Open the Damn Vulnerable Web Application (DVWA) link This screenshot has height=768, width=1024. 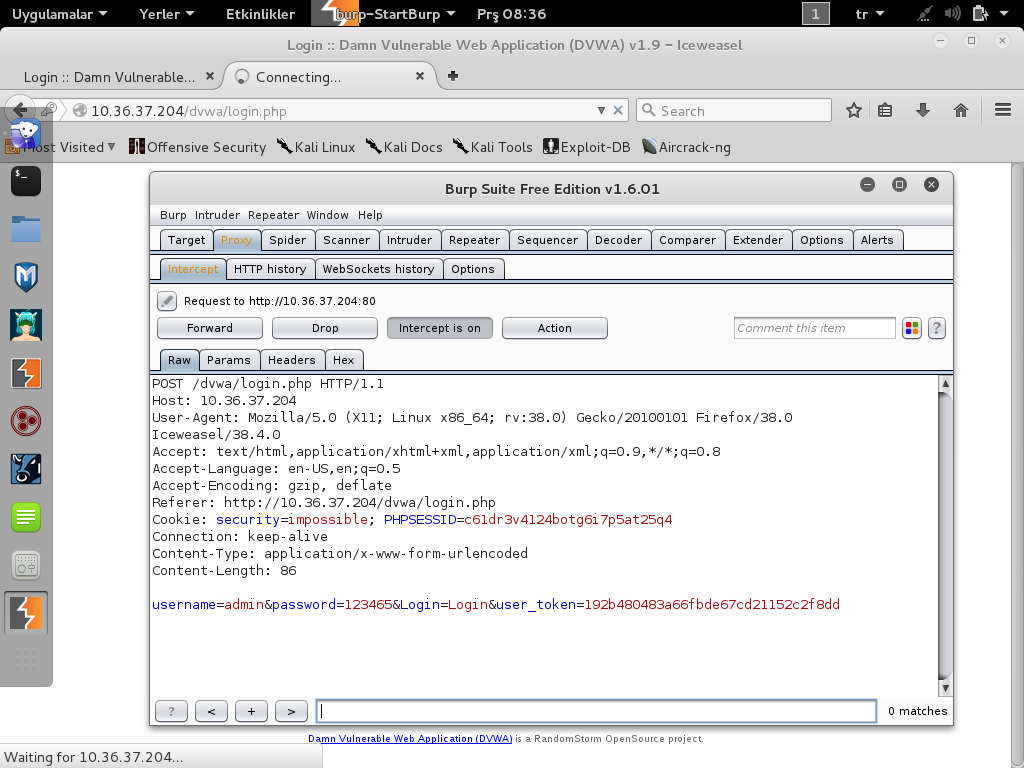pyautogui.click(x=410, y=739)
